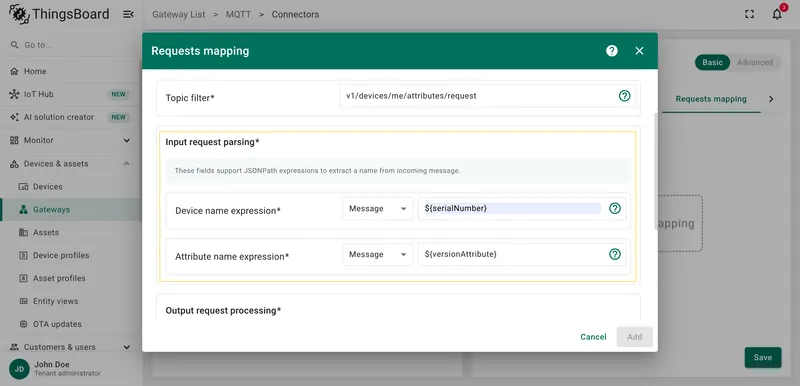Go to Gateway List breadcrumb
The image size is (800, 386).
(x=179, y=14)
